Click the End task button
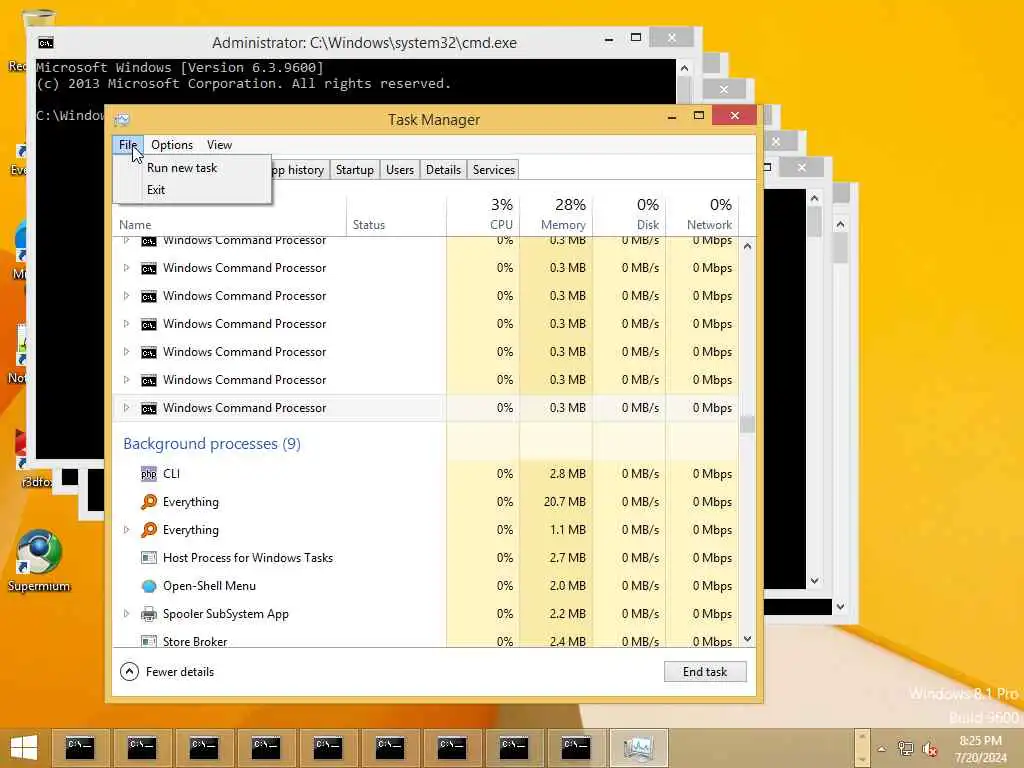The image size is (1024, 768). 705,671
